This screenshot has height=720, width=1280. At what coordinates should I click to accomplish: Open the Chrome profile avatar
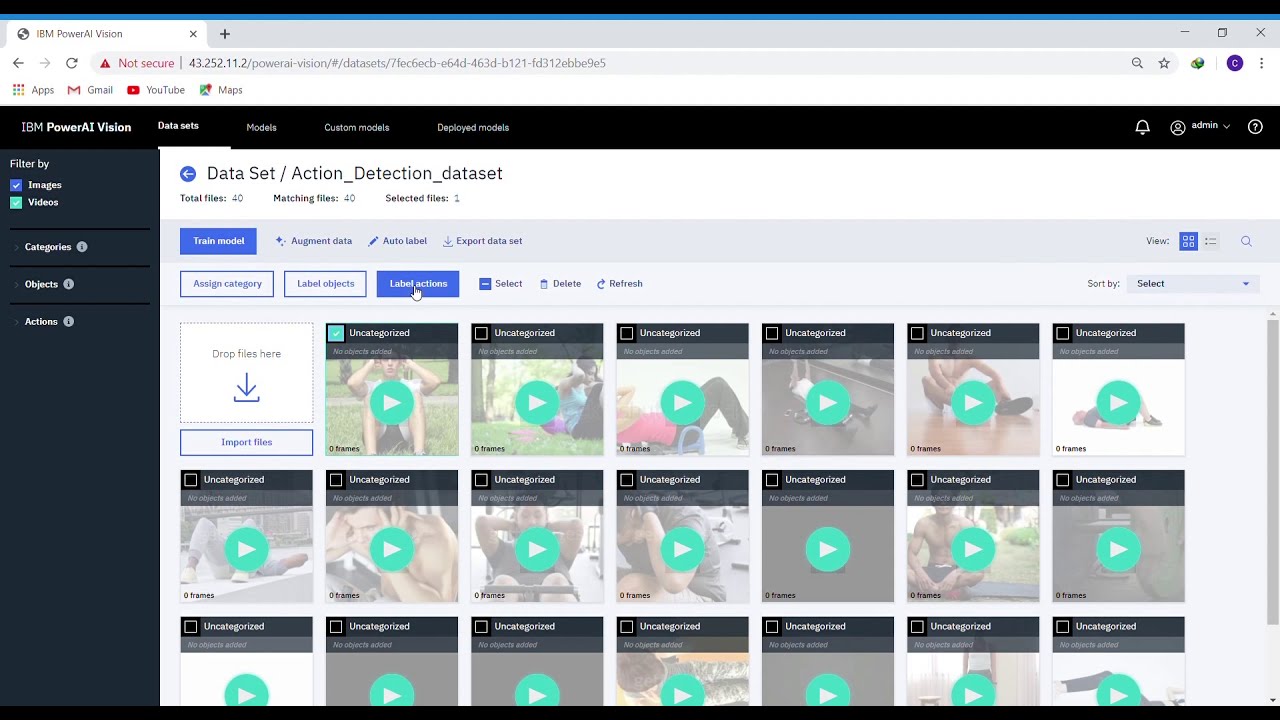click(1235, 63)
